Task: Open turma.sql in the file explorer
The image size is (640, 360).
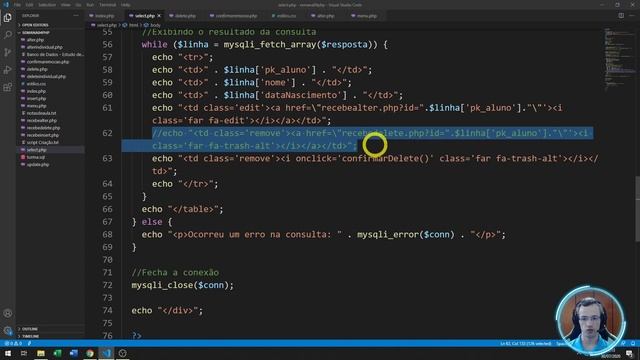Action: point(36,157)
